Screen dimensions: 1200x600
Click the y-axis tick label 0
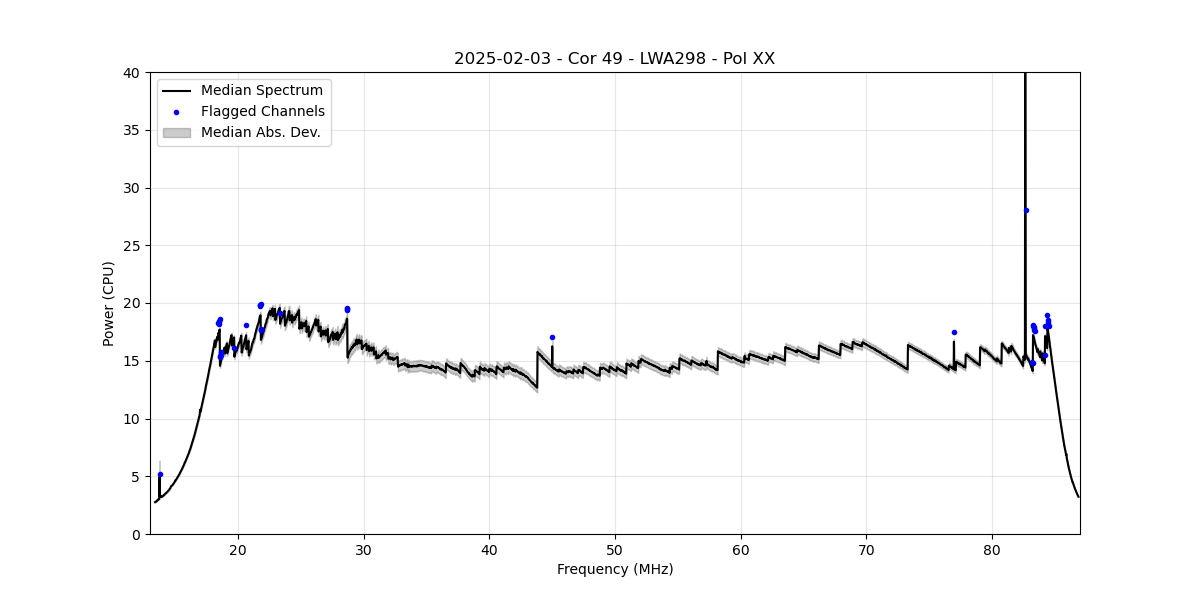coord(136,534)
